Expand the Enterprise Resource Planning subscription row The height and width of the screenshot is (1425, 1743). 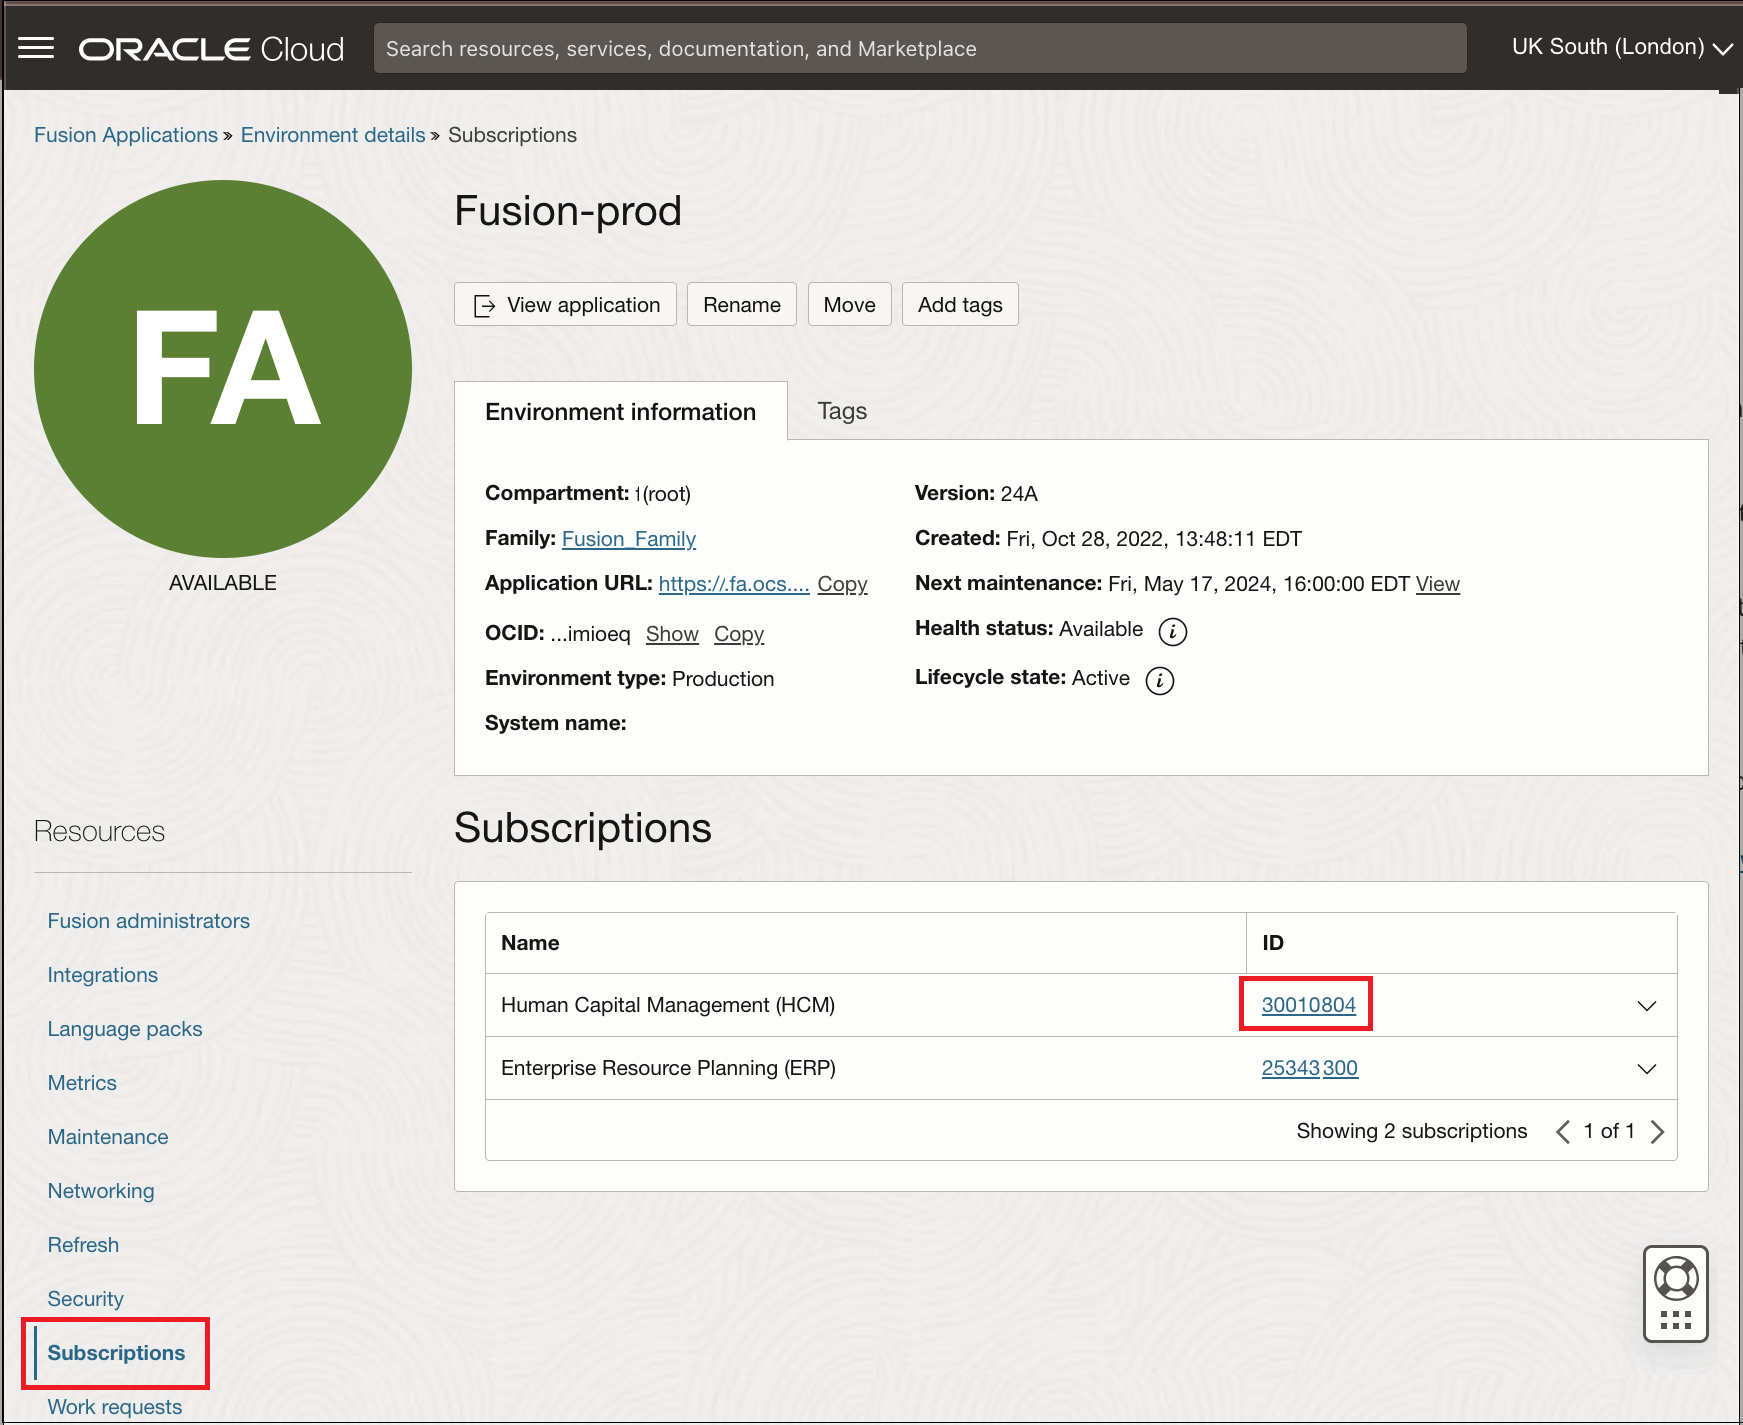1646,1068
